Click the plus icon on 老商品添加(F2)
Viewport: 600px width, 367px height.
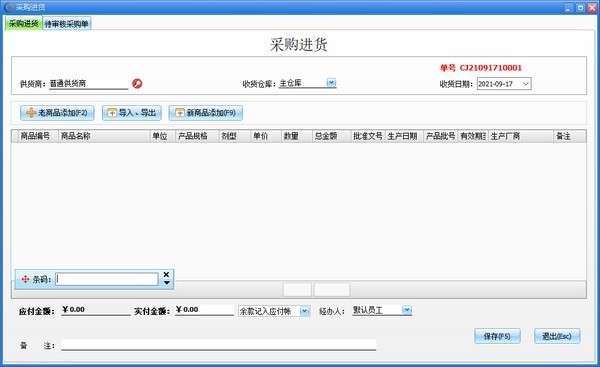(31, 113)
